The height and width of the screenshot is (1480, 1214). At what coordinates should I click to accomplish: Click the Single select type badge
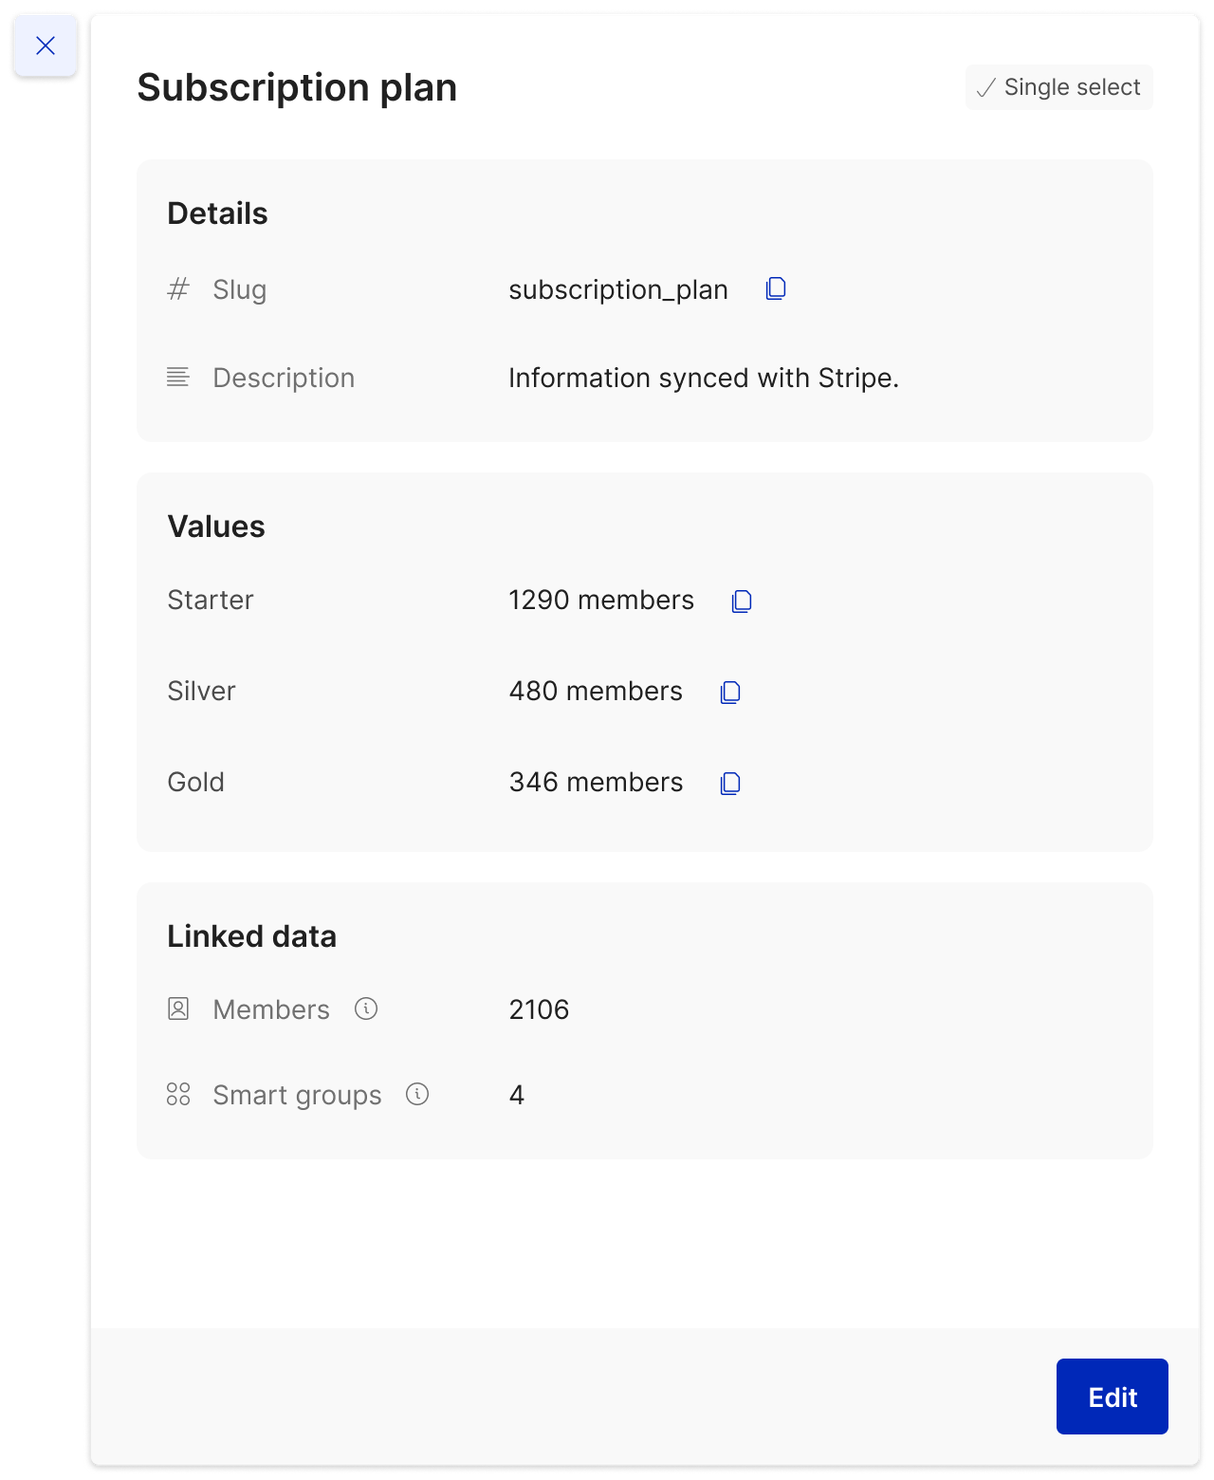(x=1059, y=87)
